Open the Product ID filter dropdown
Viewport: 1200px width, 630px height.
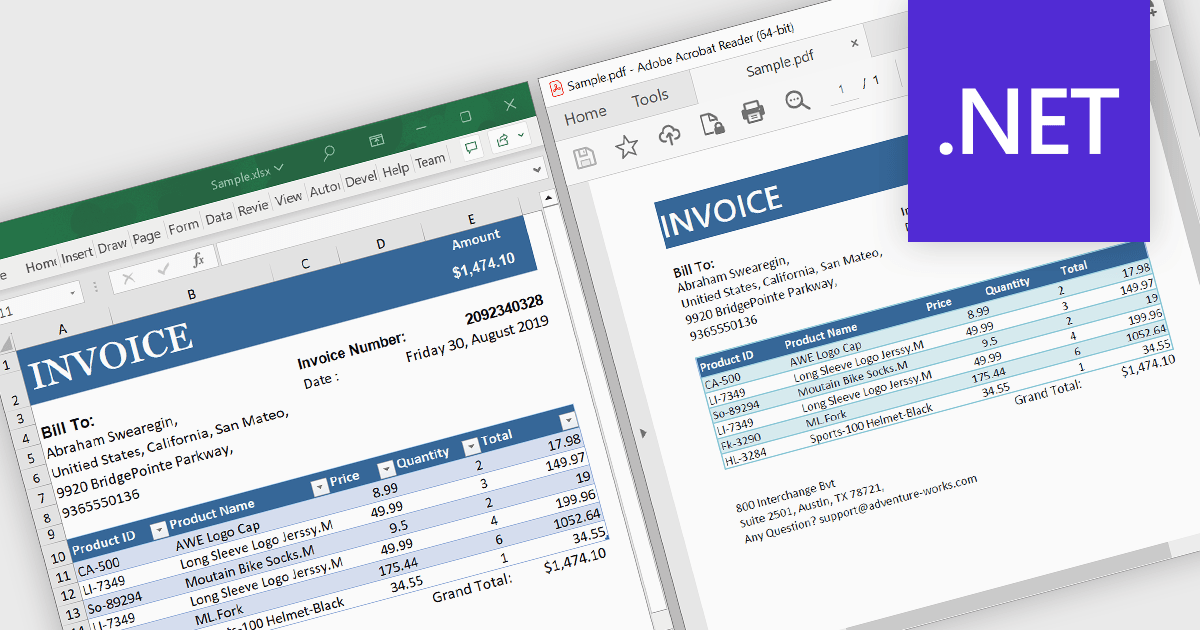pyautogui.click(x=158, y=530)
